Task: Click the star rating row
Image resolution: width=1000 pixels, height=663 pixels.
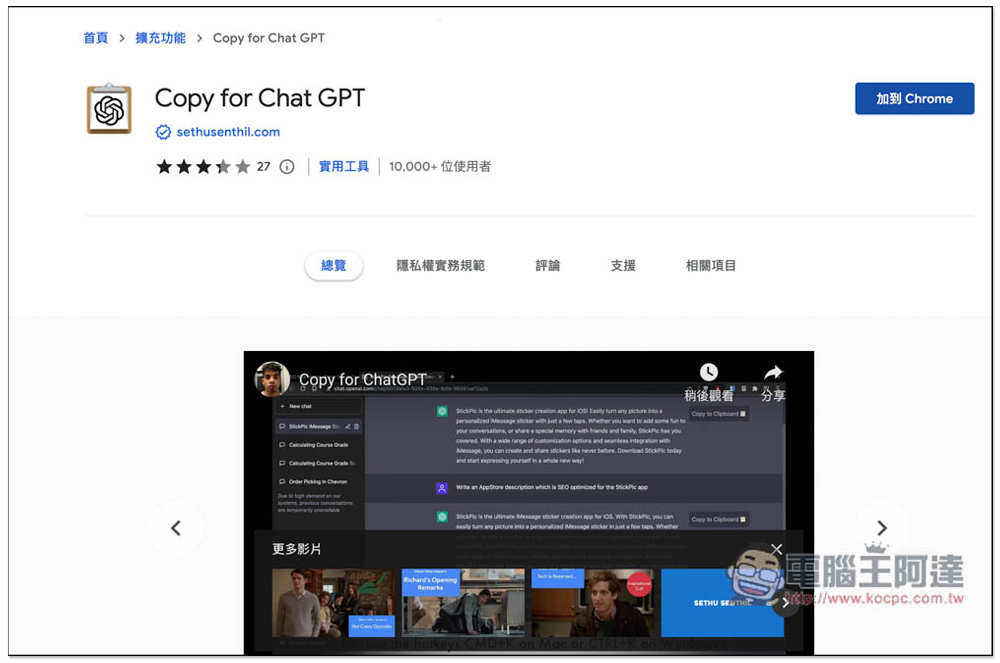Action: pos(203,167)
